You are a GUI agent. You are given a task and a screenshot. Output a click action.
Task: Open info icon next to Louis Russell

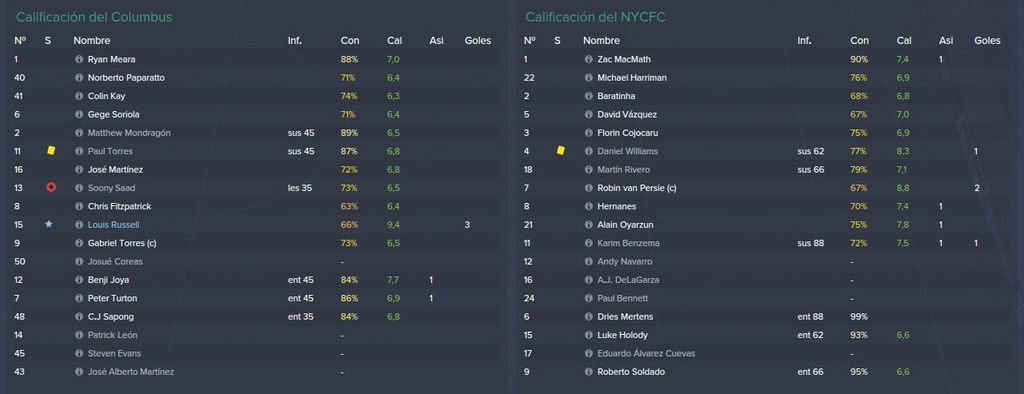pyautogui.click(x=80, y=225)
